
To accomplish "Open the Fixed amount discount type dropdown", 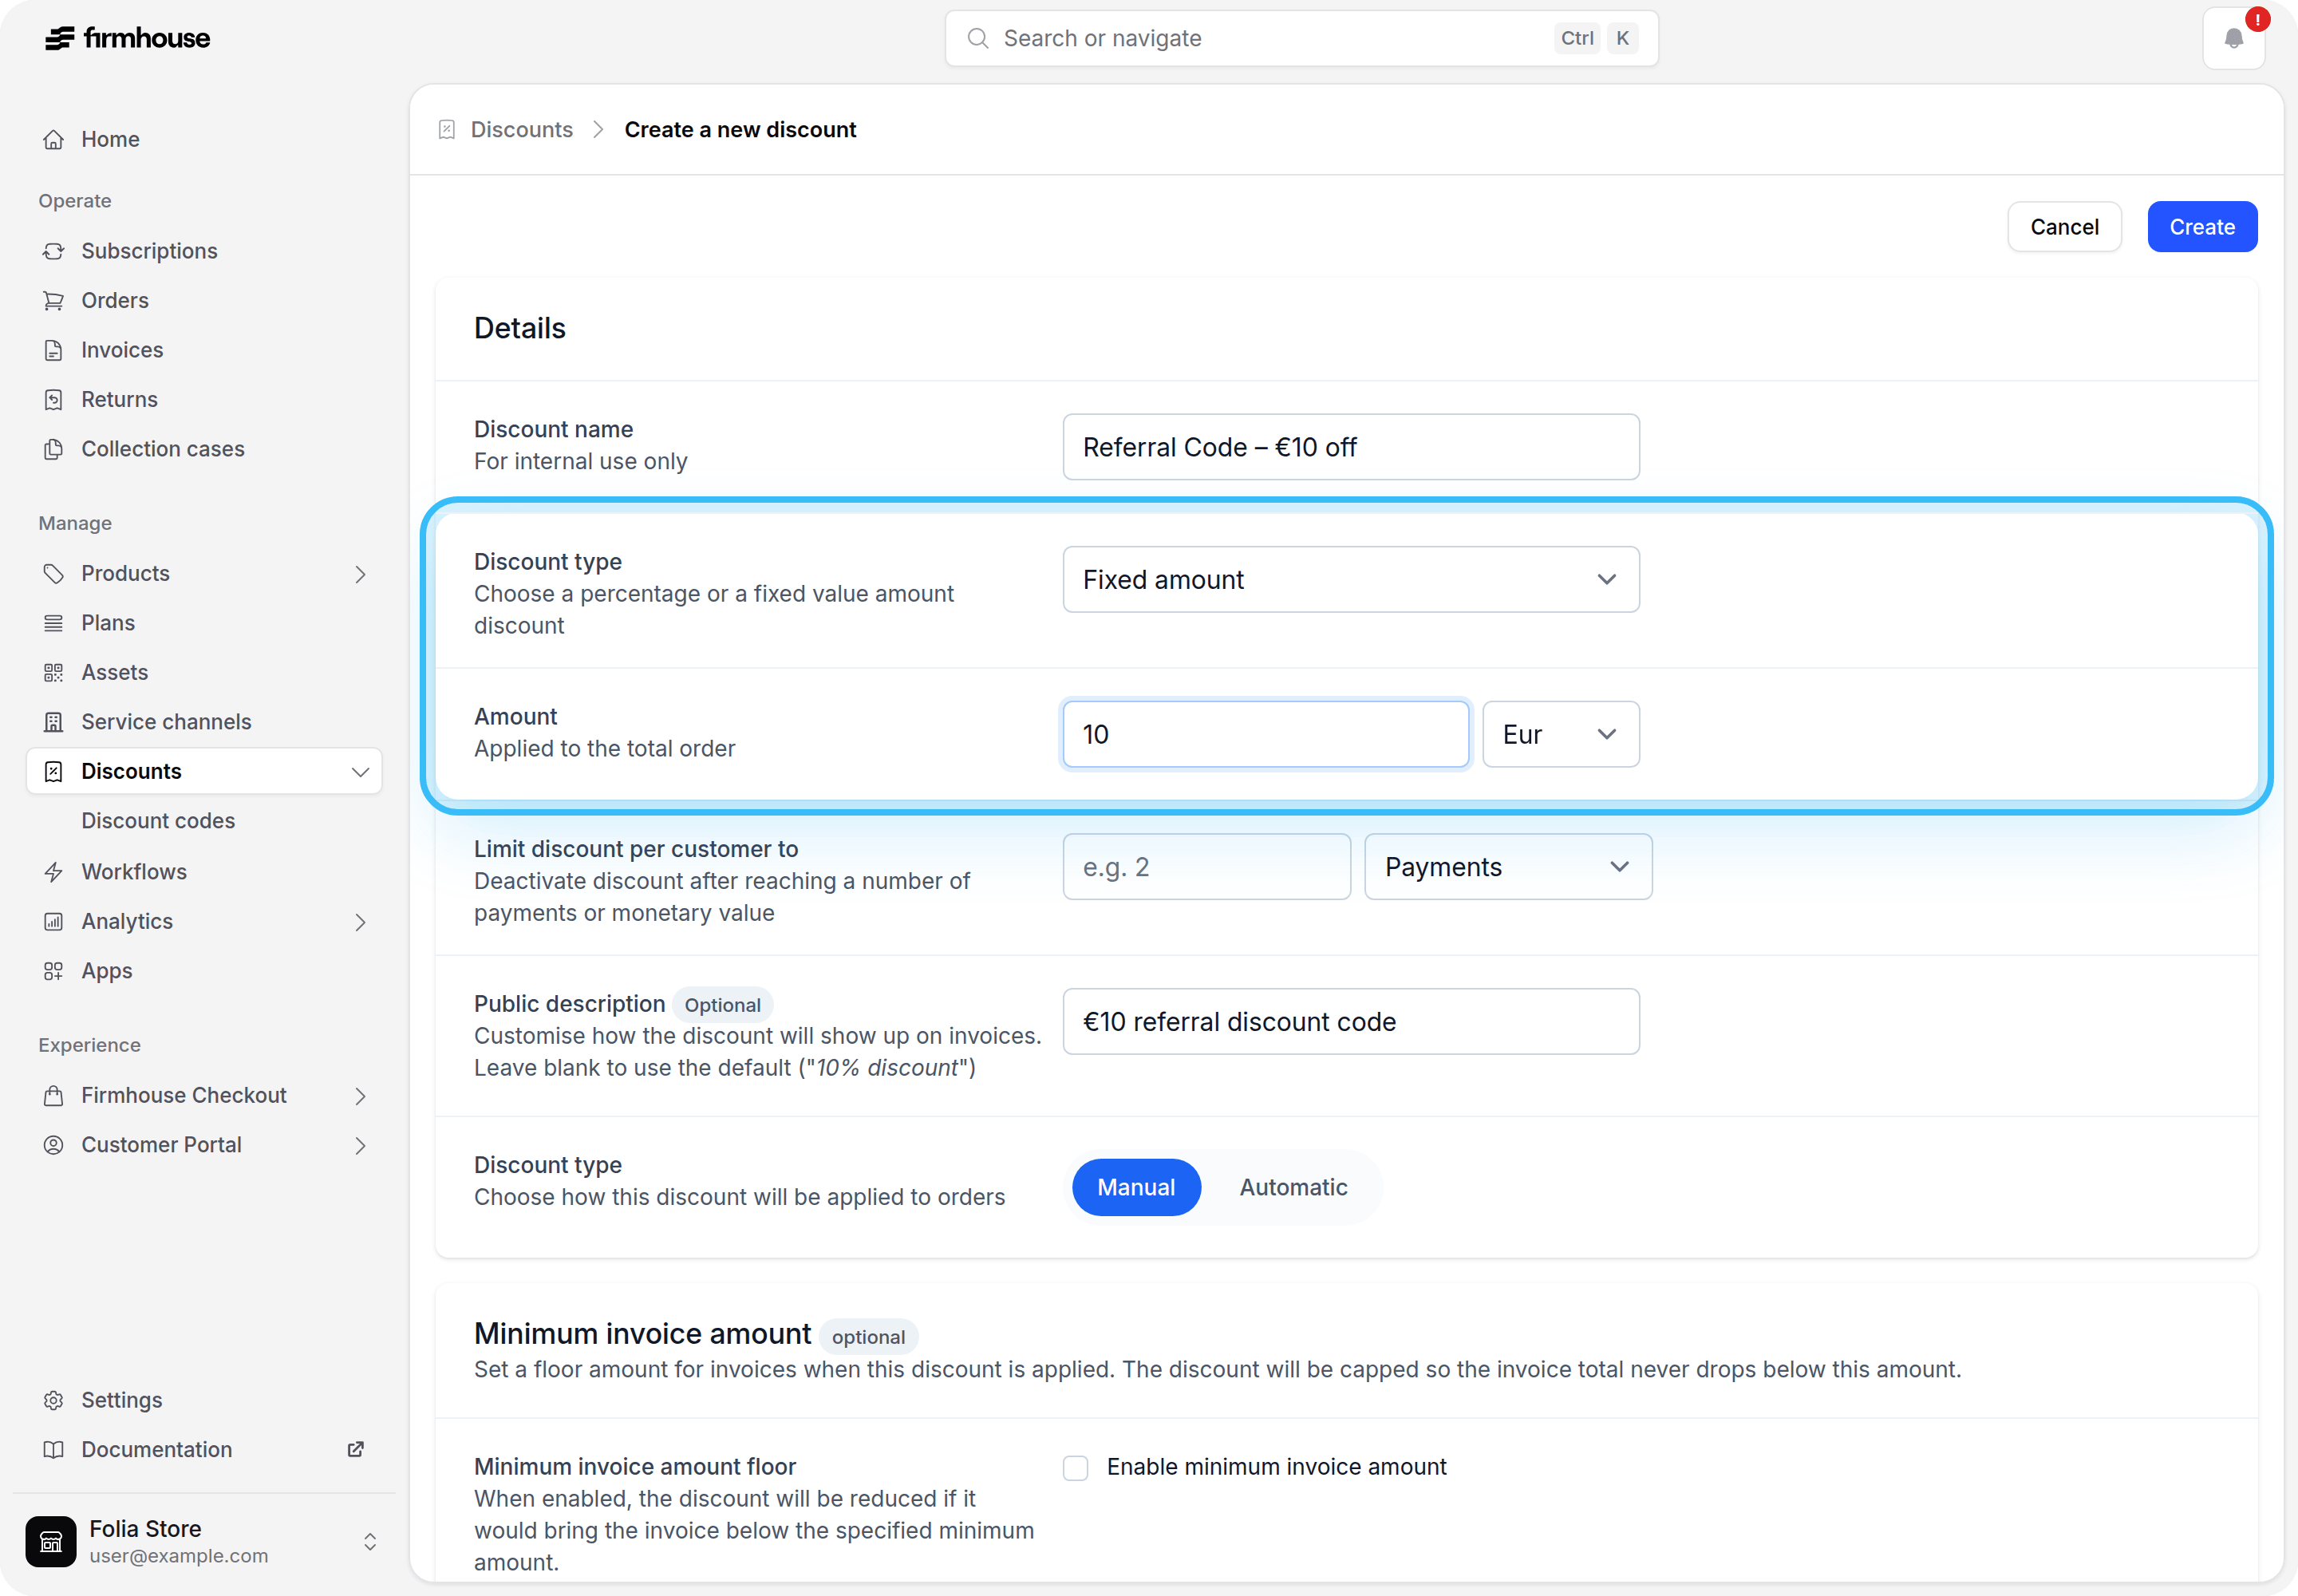I will click(1350, 580).
